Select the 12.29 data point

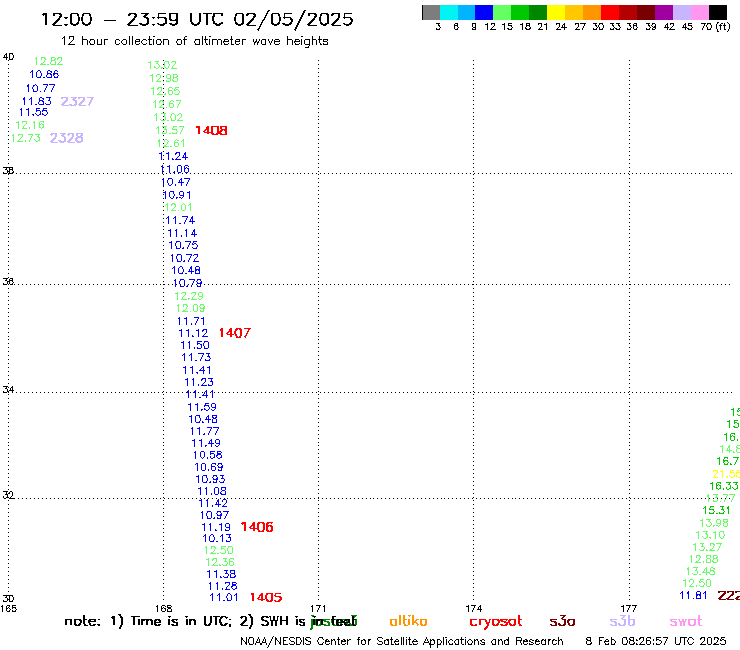[189, 296]
